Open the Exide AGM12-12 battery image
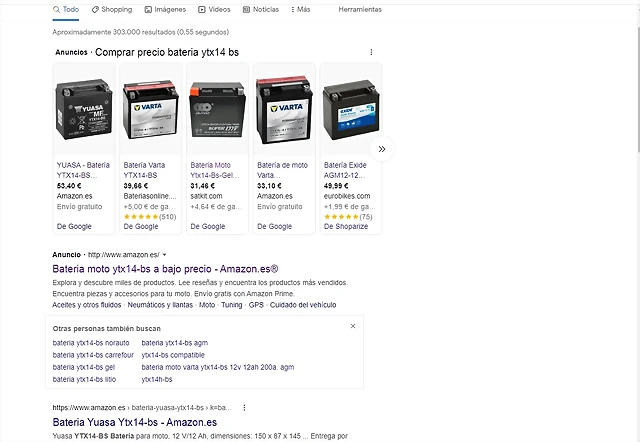Screen dimensions: 640x442 click(x=351, y=110)
